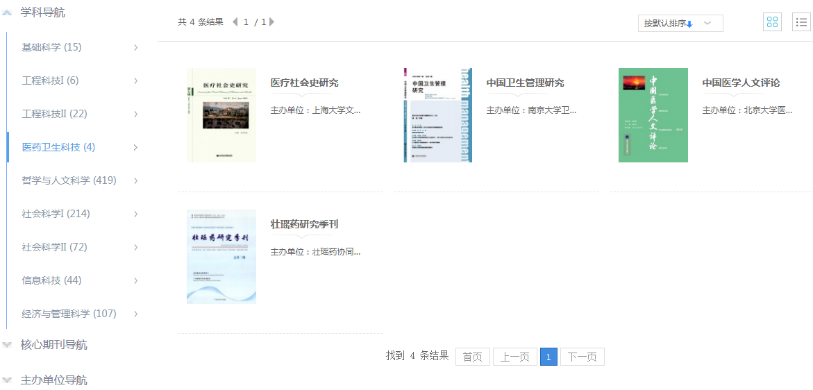813x390 pixels.
Task: Select 哲学与人文科学 (419) category
Action: pos(69,180)
